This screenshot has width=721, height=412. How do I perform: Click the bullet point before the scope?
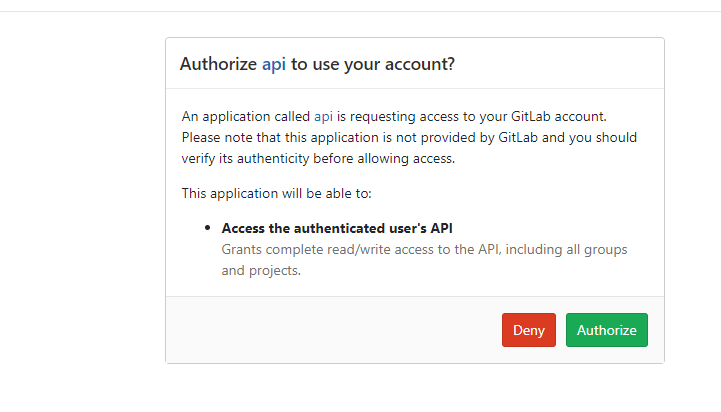pos(207,228)
